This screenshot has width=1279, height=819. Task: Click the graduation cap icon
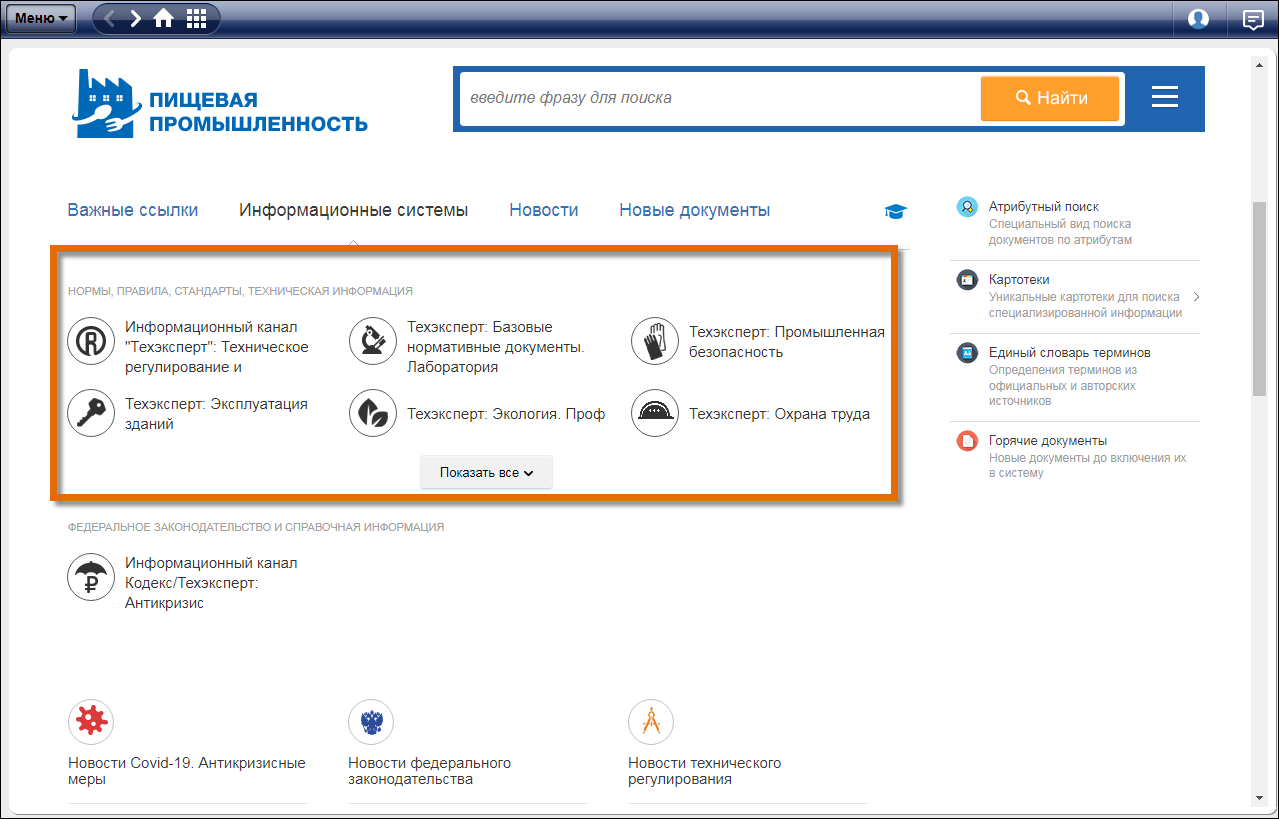pos(895,211)
